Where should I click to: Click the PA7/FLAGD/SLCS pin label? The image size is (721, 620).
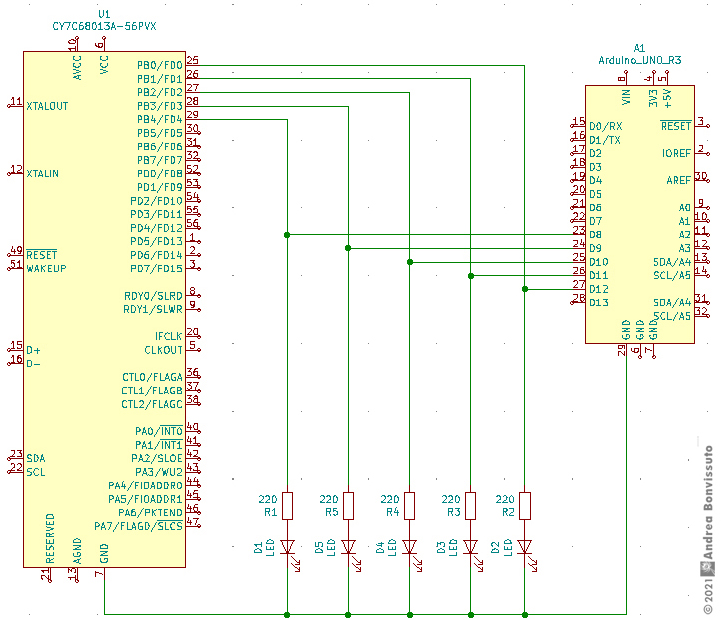coord(138,526)
